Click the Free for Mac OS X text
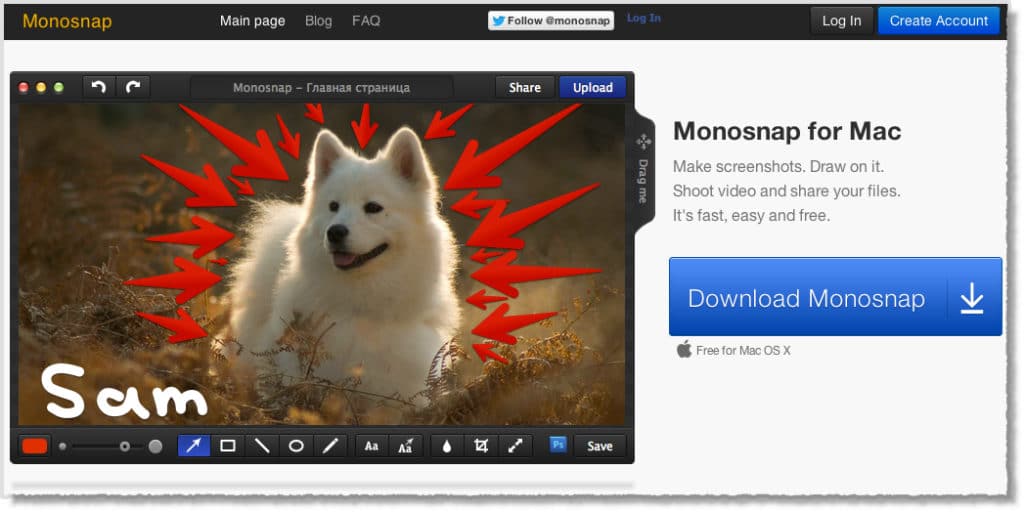This screenshot has height=512, width=1024. click(743, 351)
